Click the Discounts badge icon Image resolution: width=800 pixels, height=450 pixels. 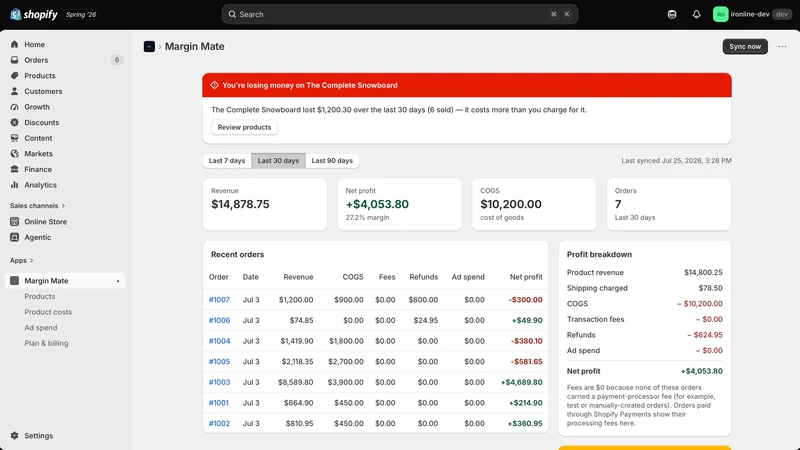(x=14, y=122)
